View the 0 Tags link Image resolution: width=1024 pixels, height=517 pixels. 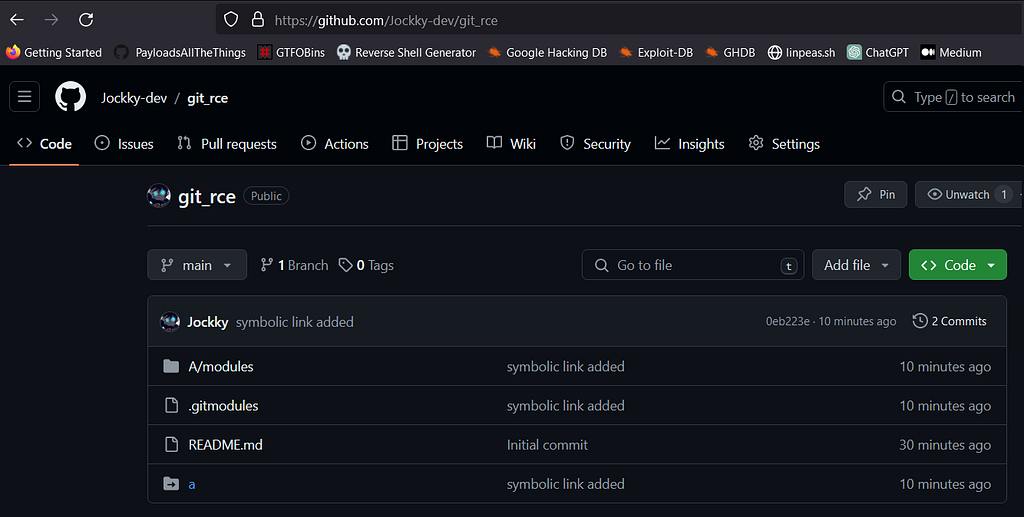click(366, 265)
